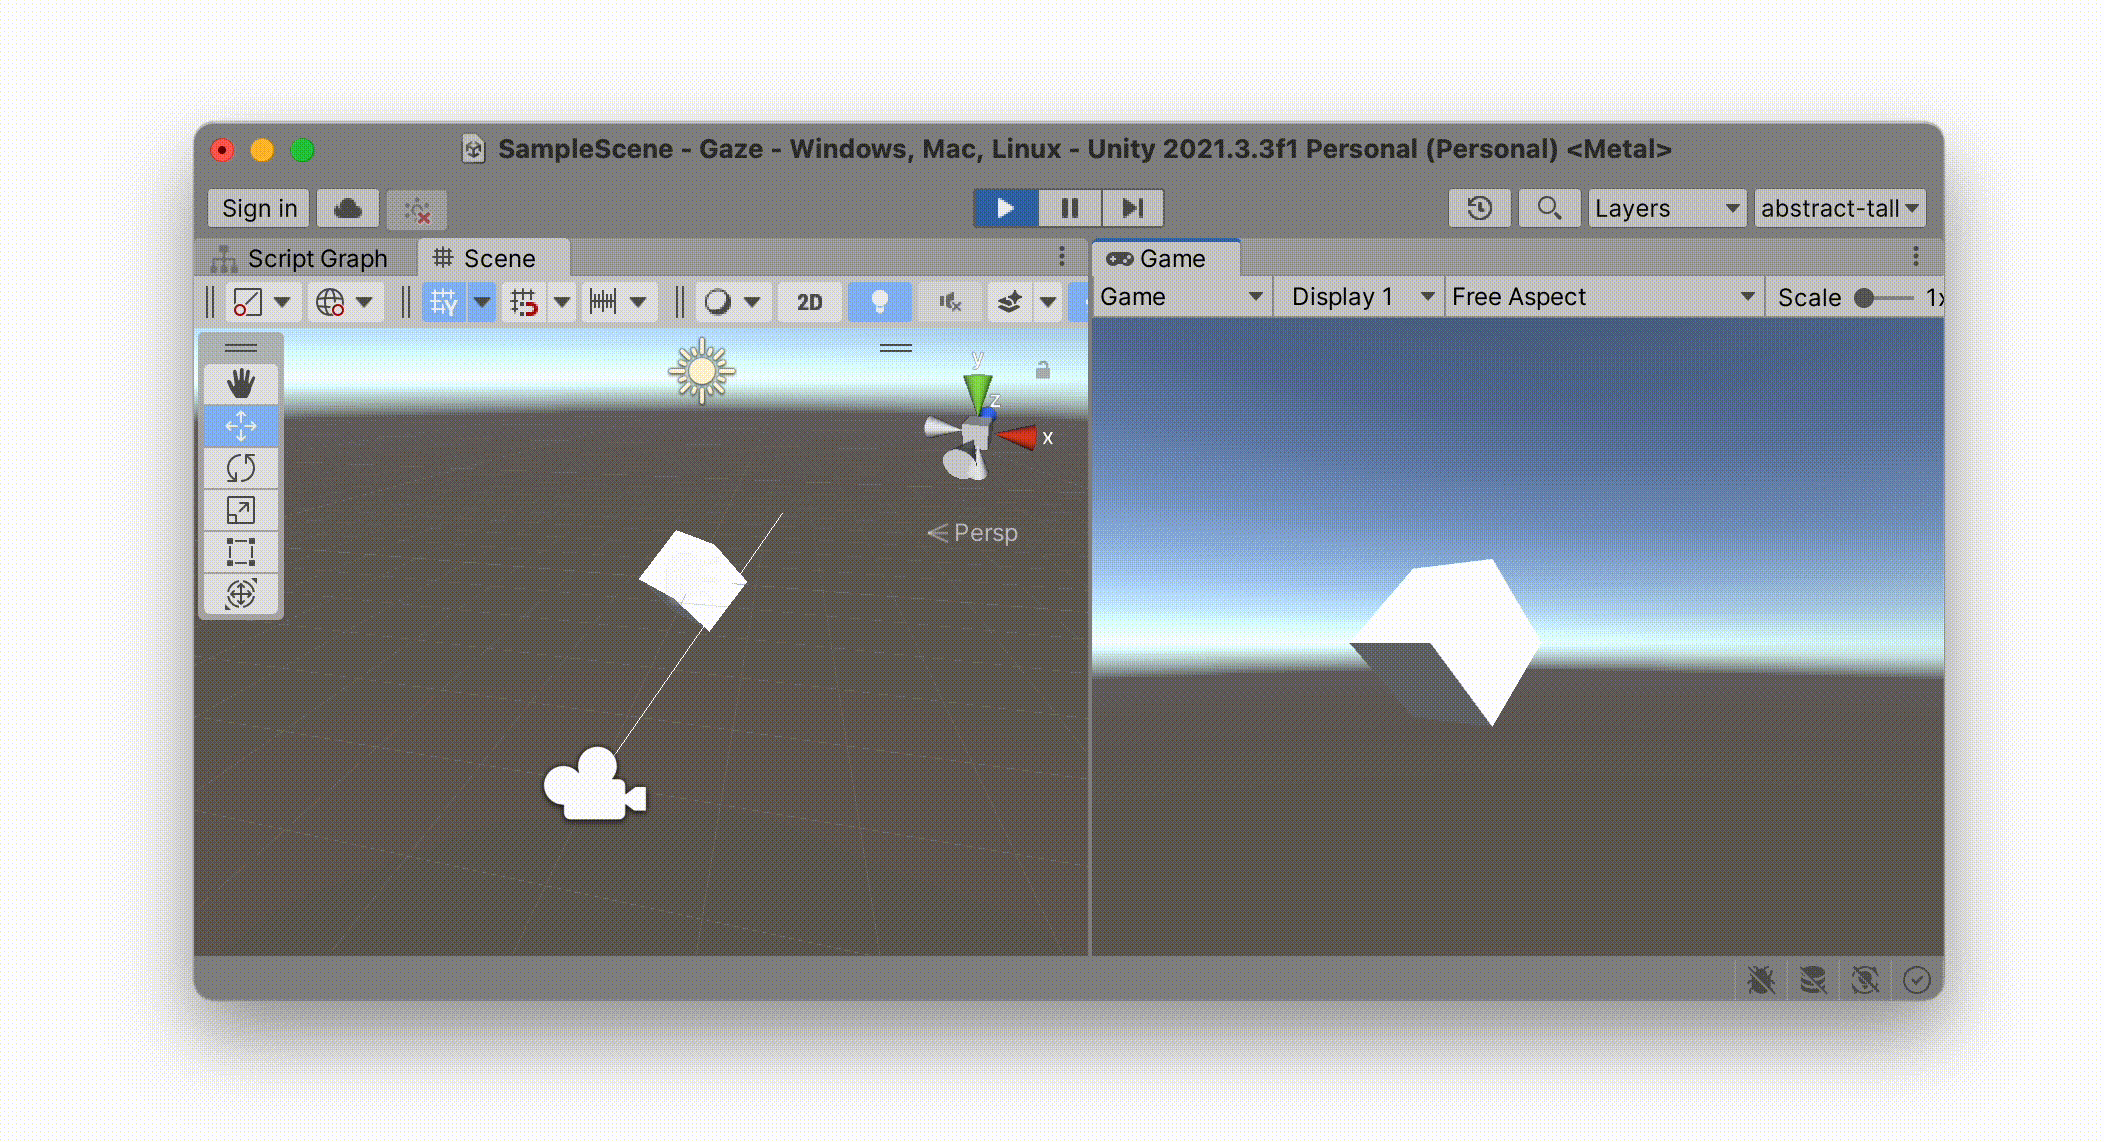Toggle 2D scene view mode

pos(809,302)
